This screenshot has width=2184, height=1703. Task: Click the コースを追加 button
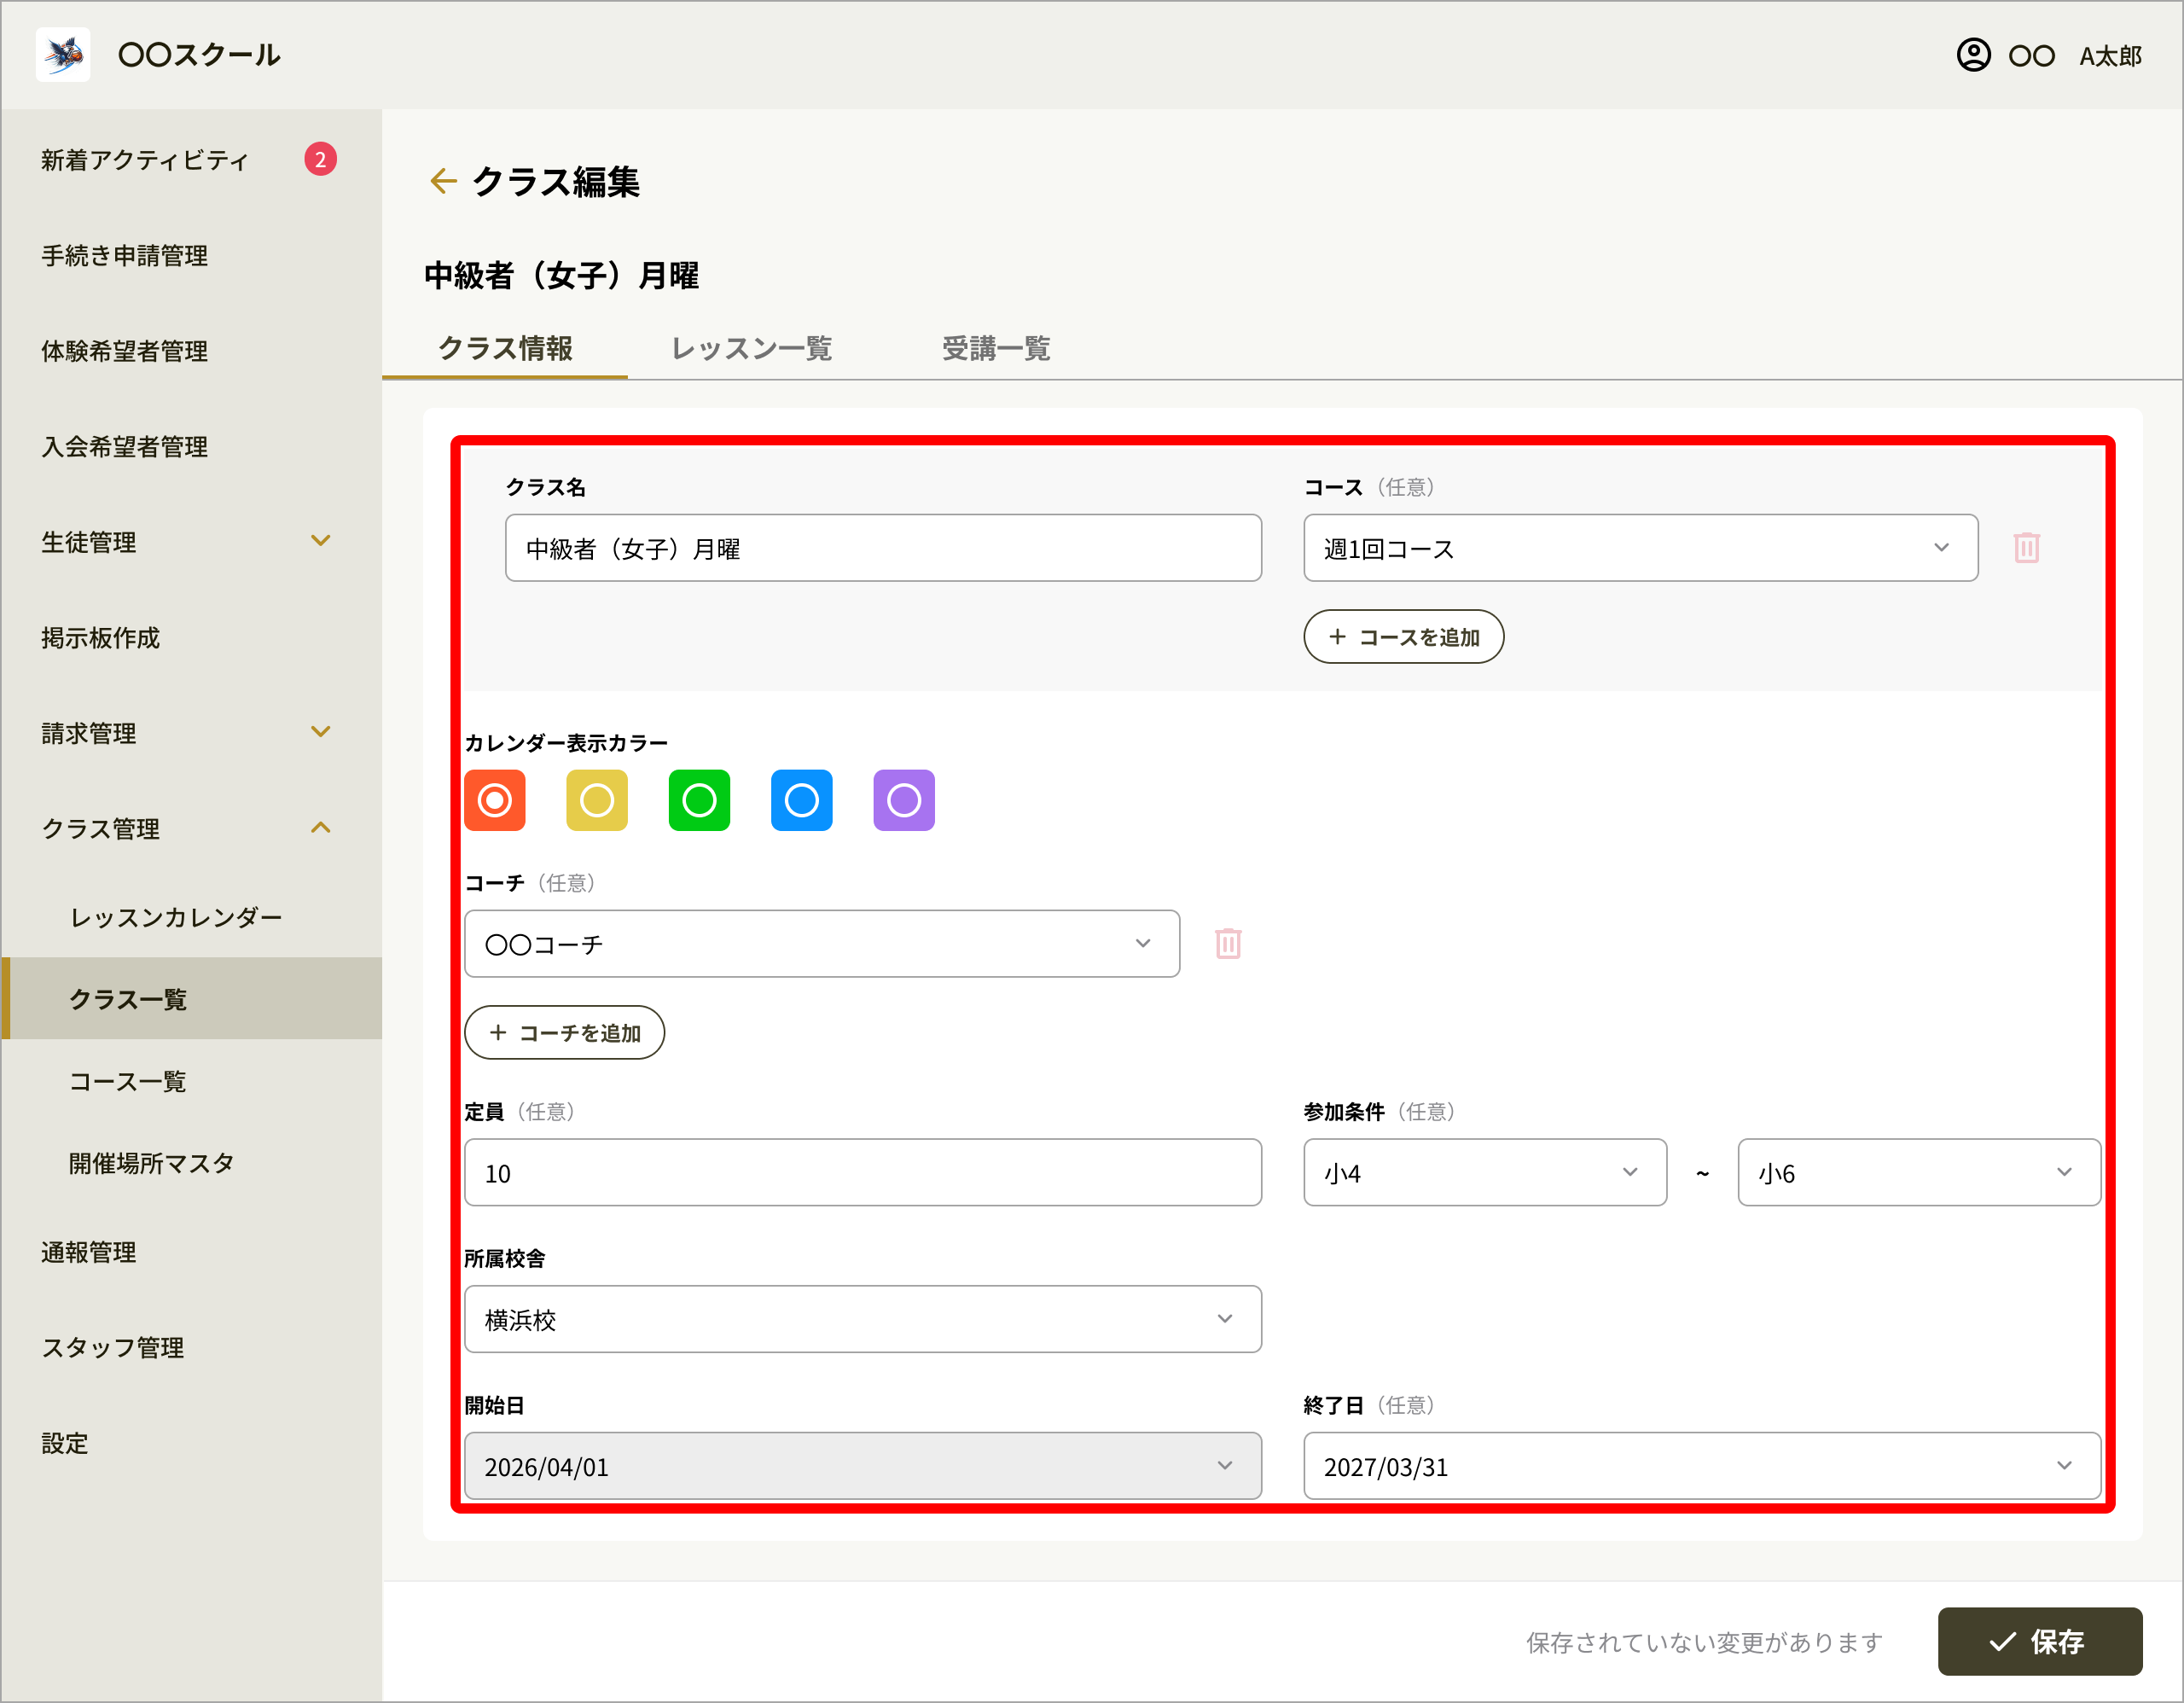coord(1403,636)
